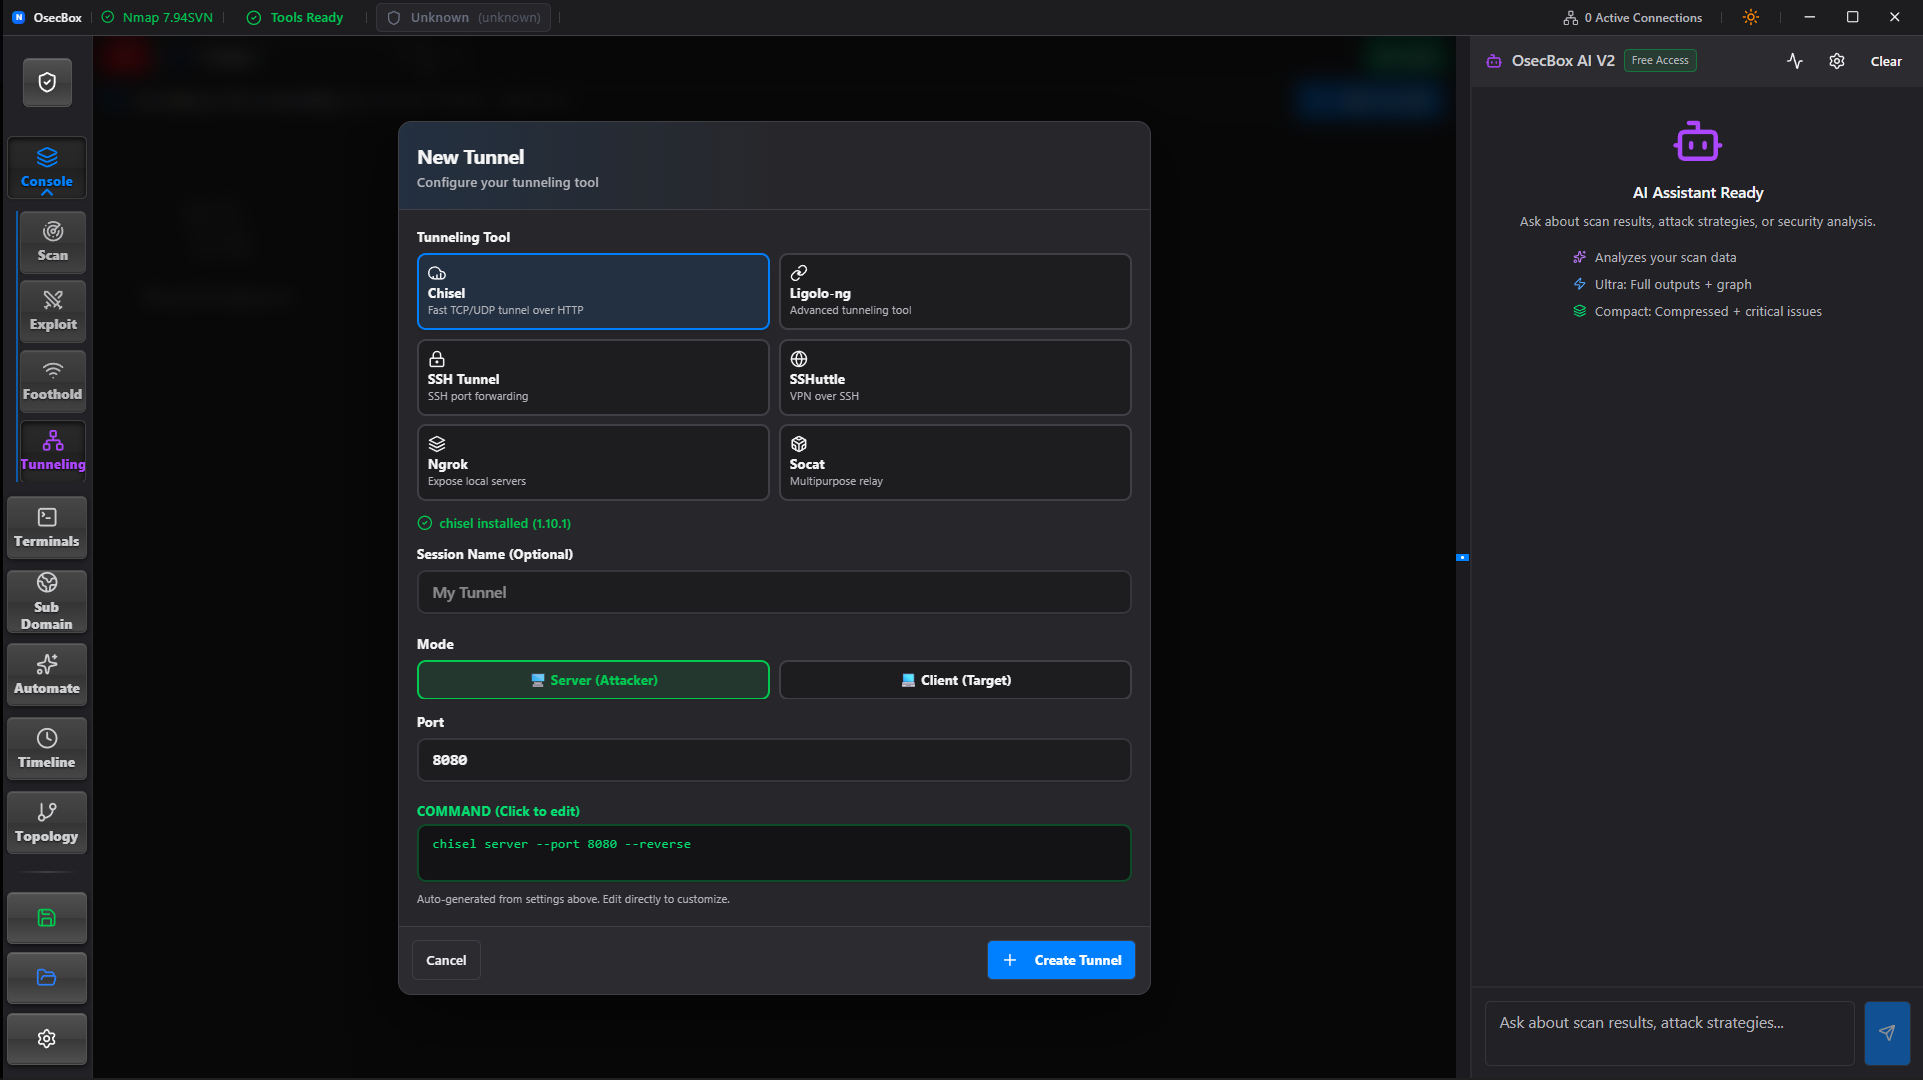Select Ngrok tunneling tool

(593, 462)
